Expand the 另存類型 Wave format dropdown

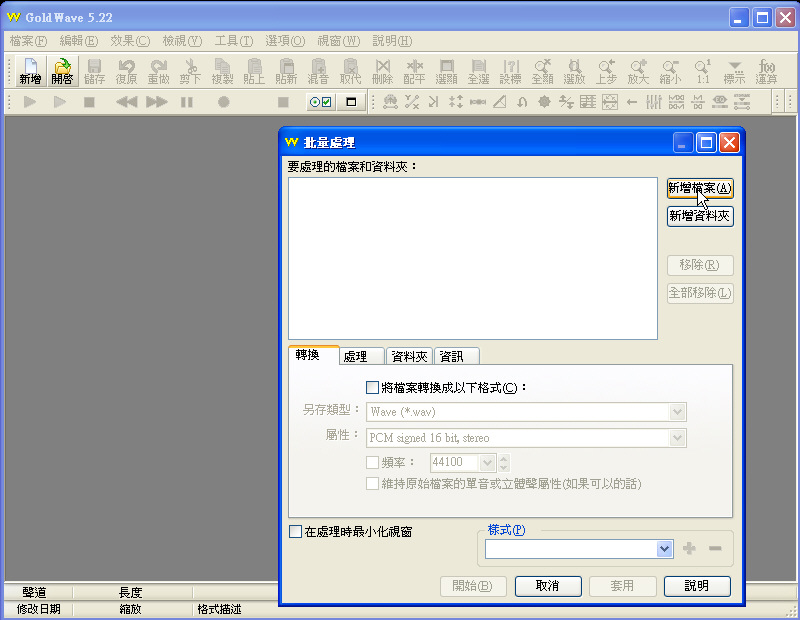click(x=677, y=412)
